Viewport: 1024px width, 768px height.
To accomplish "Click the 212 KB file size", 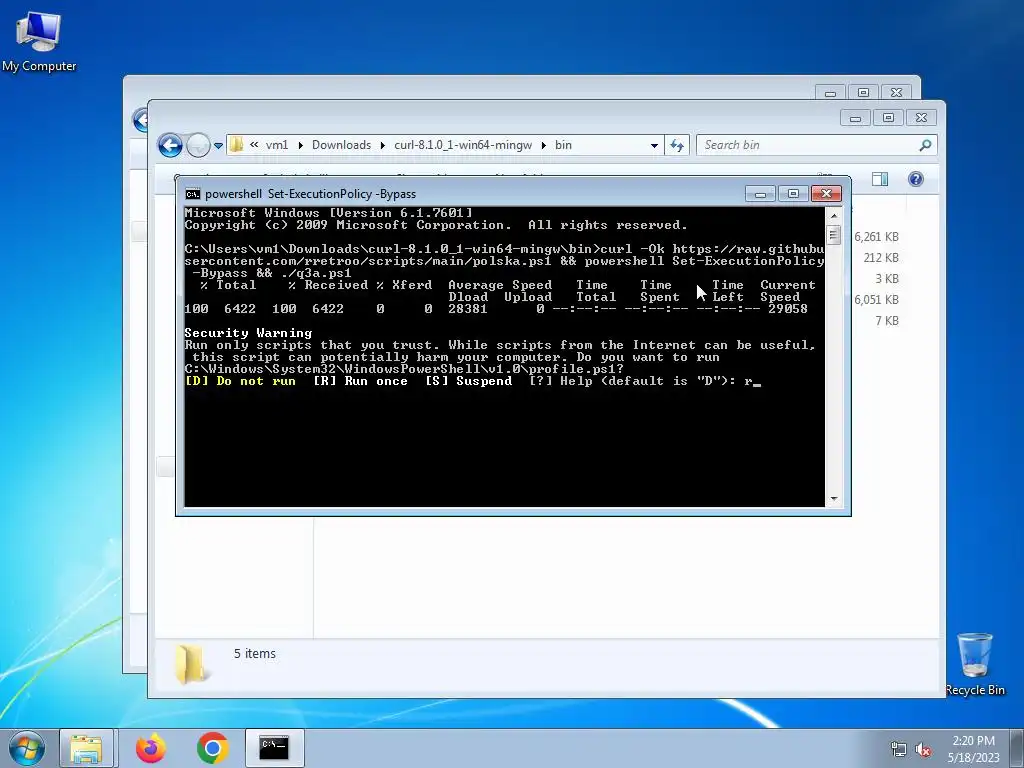I will (x=881, y=258).
